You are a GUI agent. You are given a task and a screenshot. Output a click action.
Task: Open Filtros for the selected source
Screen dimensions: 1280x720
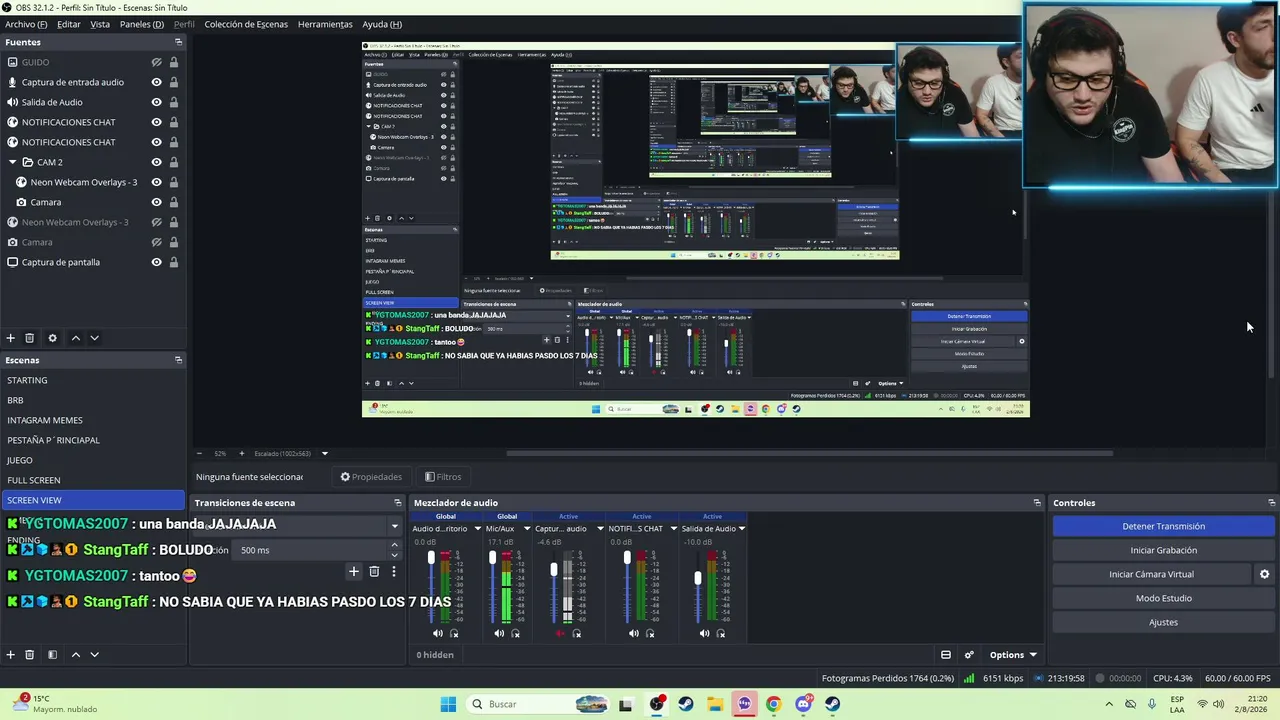pos(443,477)
